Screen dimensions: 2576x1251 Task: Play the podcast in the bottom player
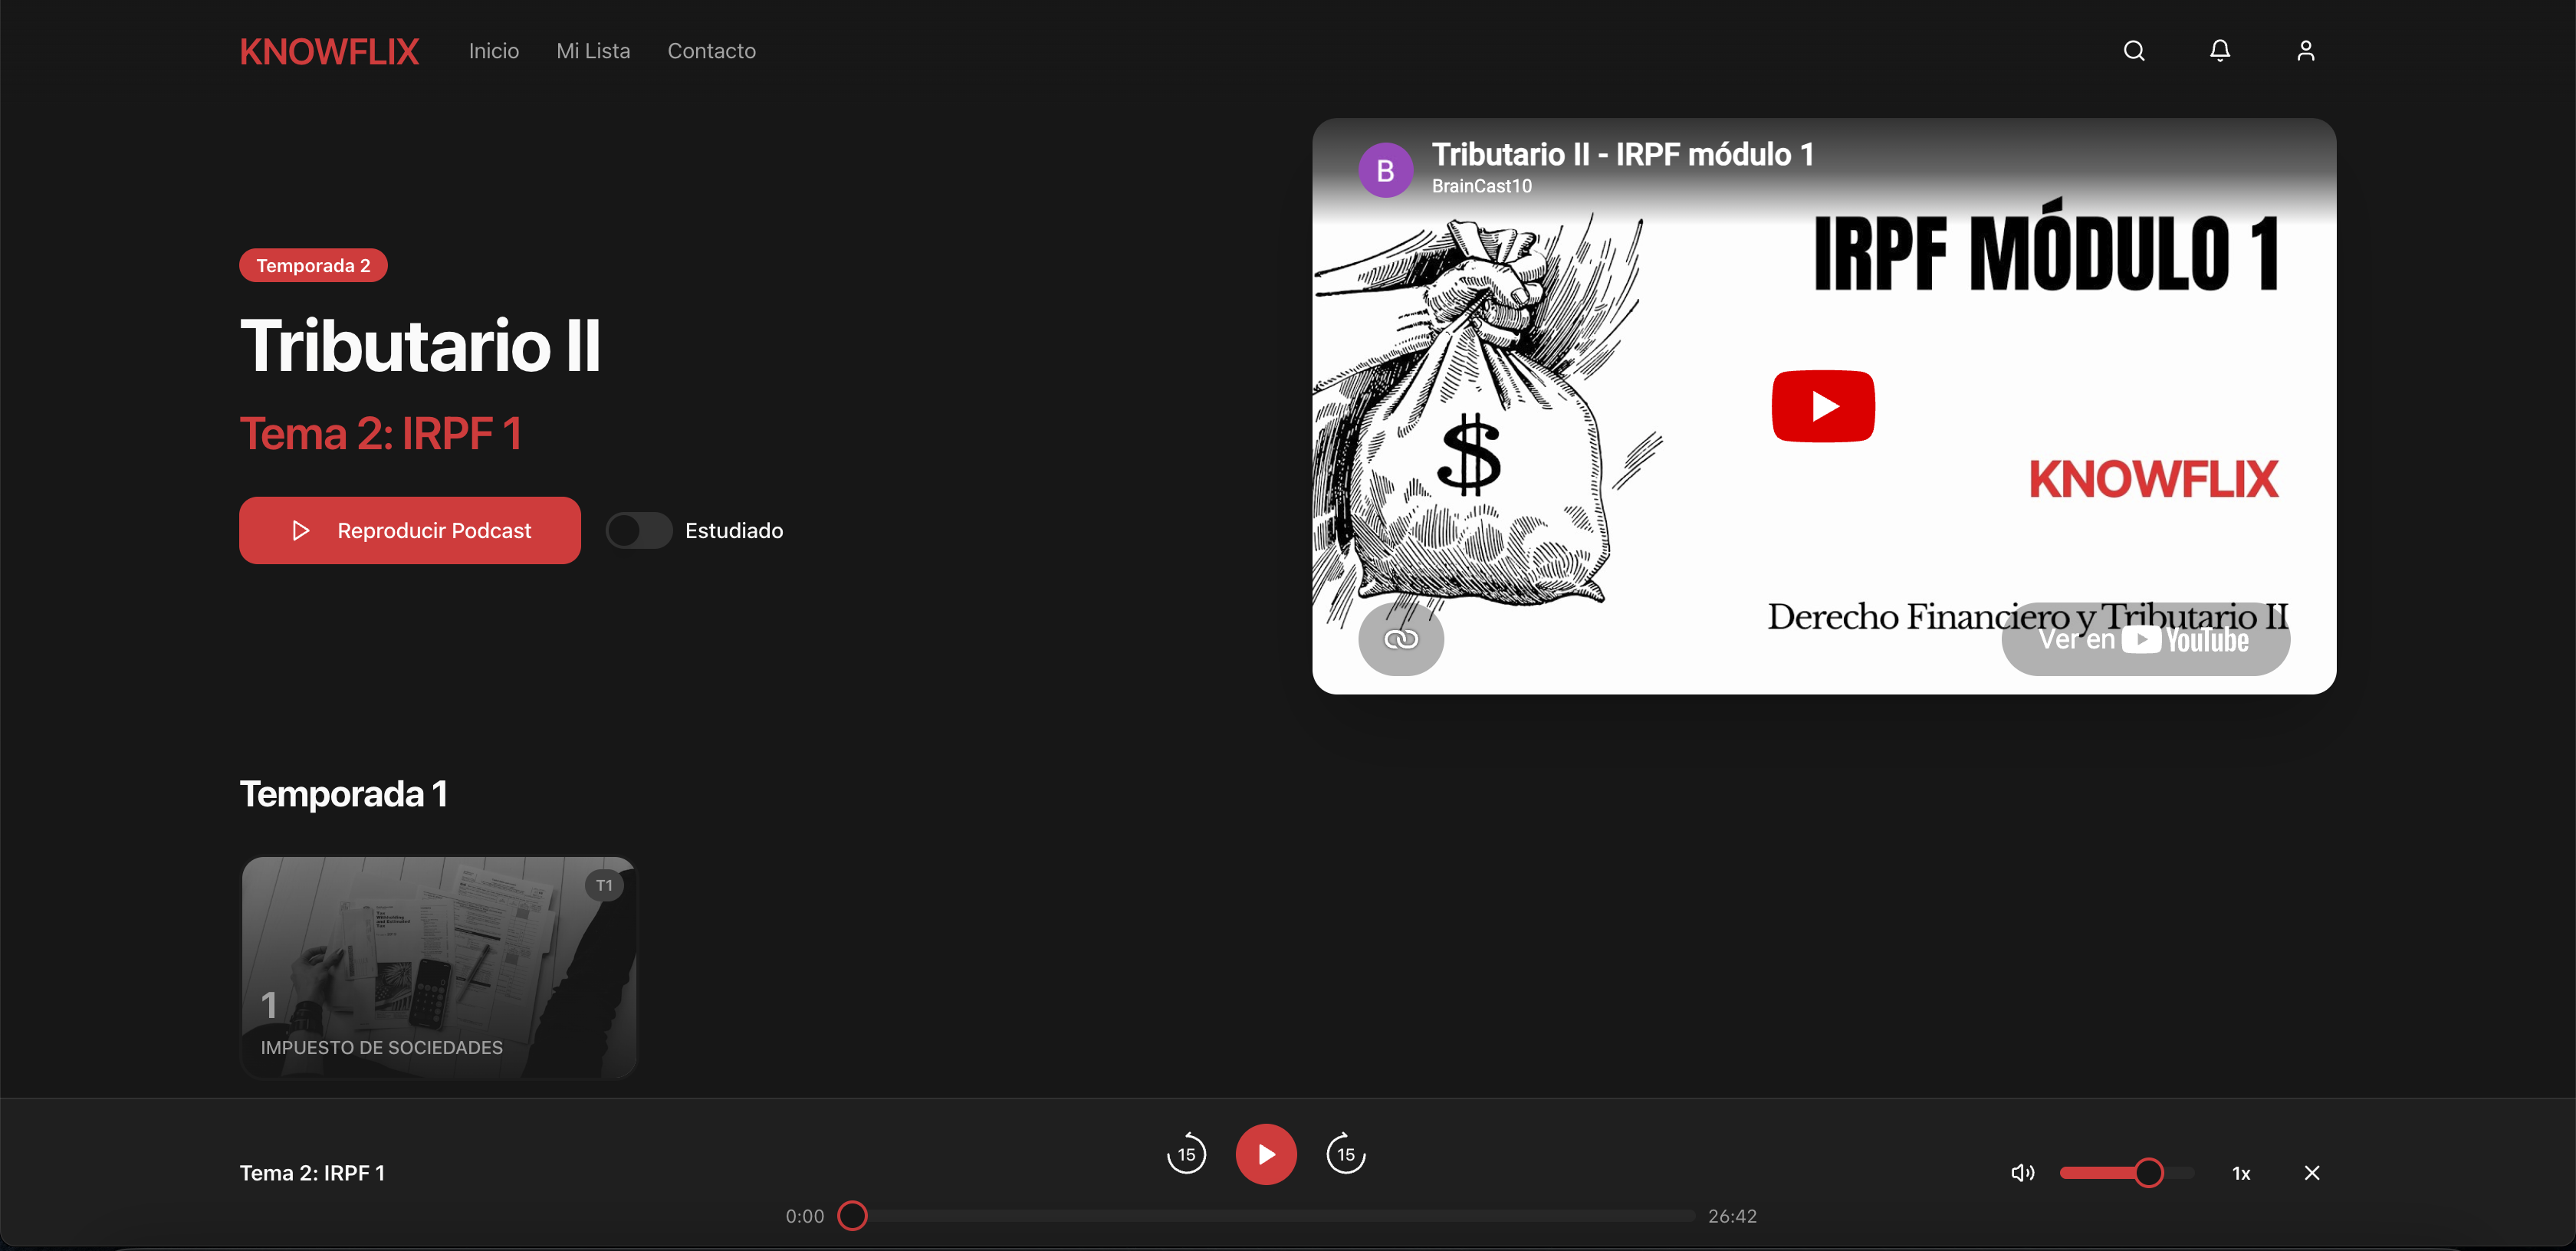click(x=1266, y=1154)
